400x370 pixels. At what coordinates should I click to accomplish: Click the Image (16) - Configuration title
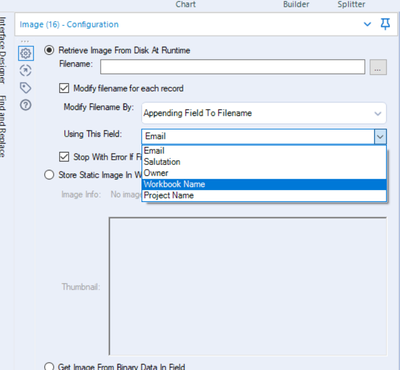(69, 24)
